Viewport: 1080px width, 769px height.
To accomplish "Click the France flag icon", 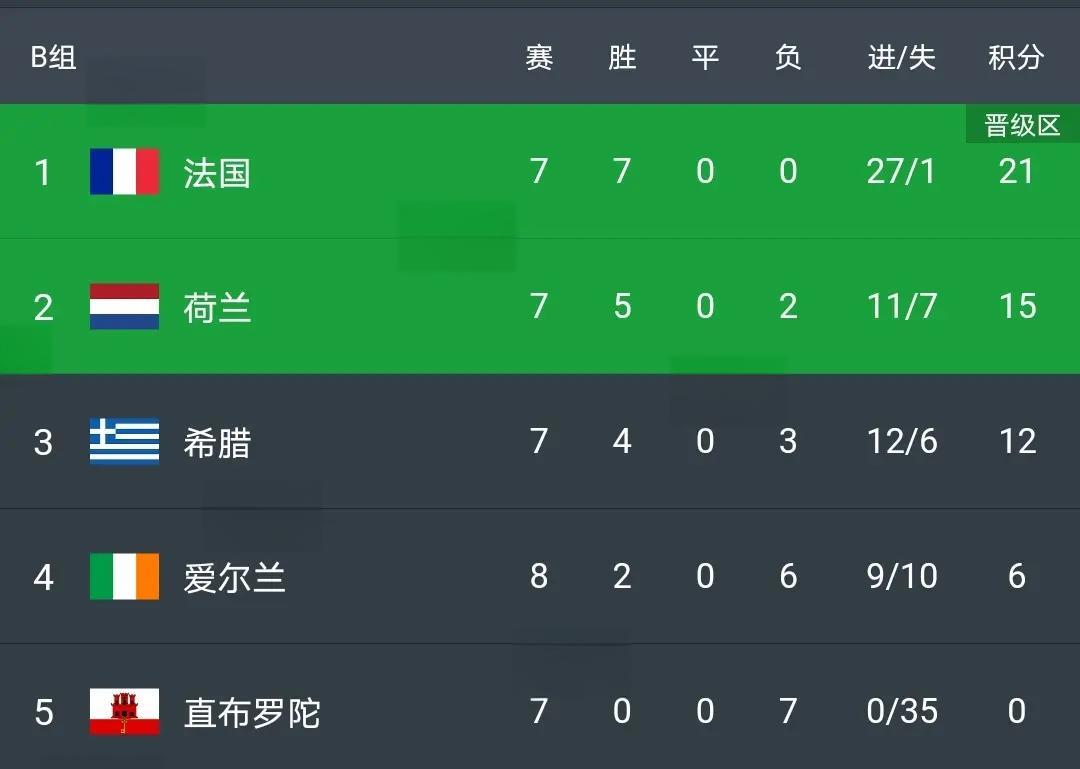I will click(124, 172).
